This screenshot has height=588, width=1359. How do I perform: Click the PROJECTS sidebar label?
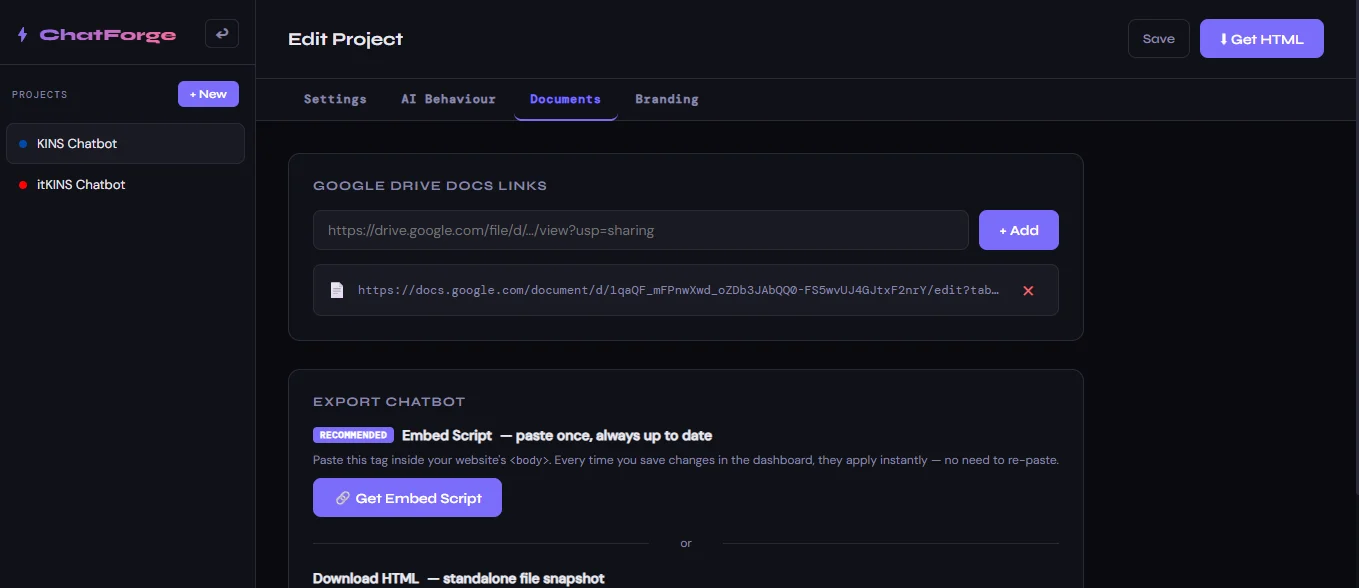tap(40, 95)
